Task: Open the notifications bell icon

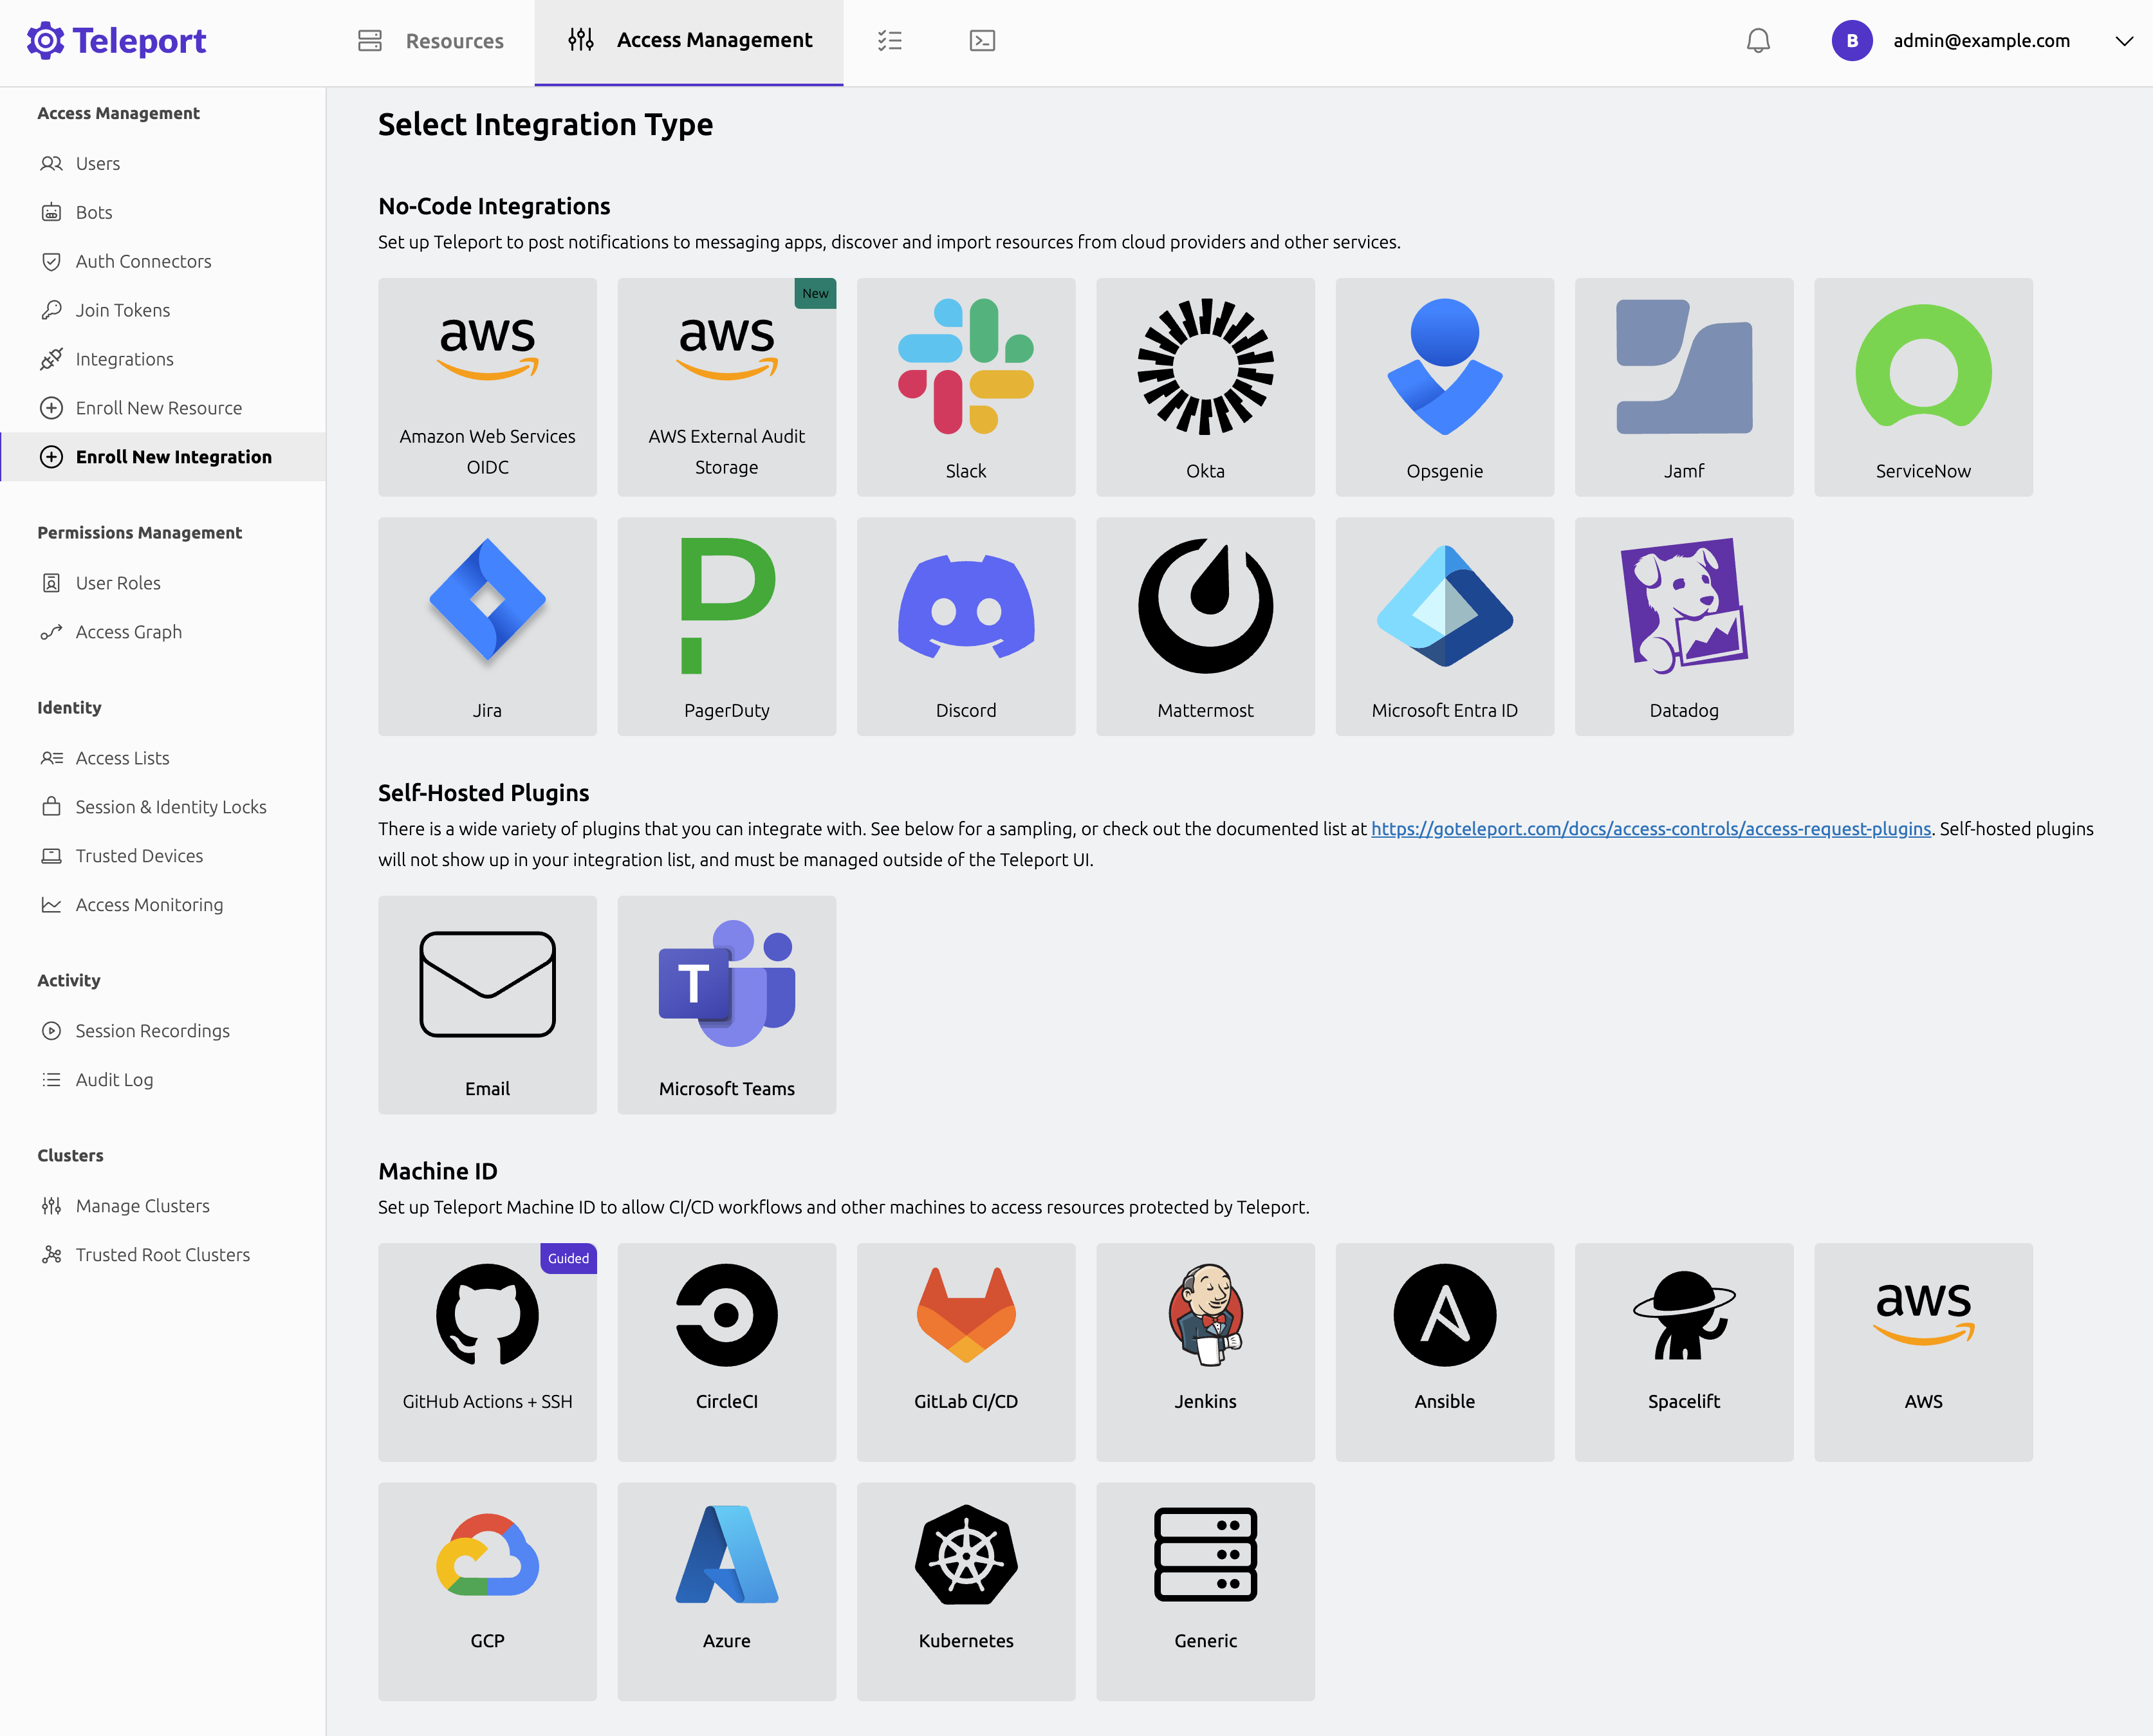Action: pyautogui.click(x=1757, y=41)
